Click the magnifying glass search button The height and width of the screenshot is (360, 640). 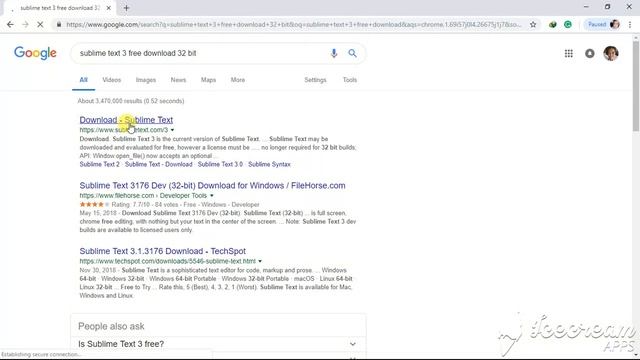pyautogui.click(x=352, y=53)
